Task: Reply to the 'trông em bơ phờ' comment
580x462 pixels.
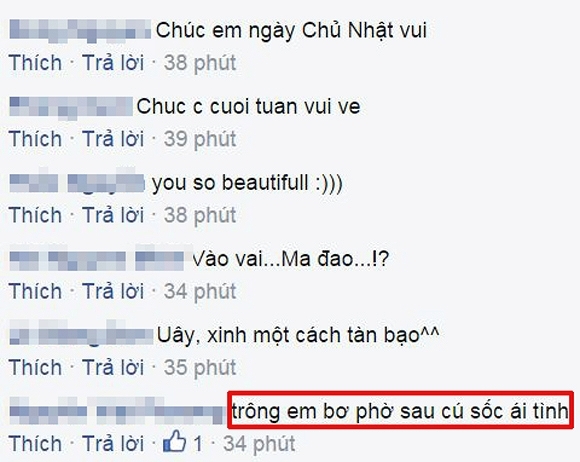Action: pyautogui.click(x=113, y=444)
